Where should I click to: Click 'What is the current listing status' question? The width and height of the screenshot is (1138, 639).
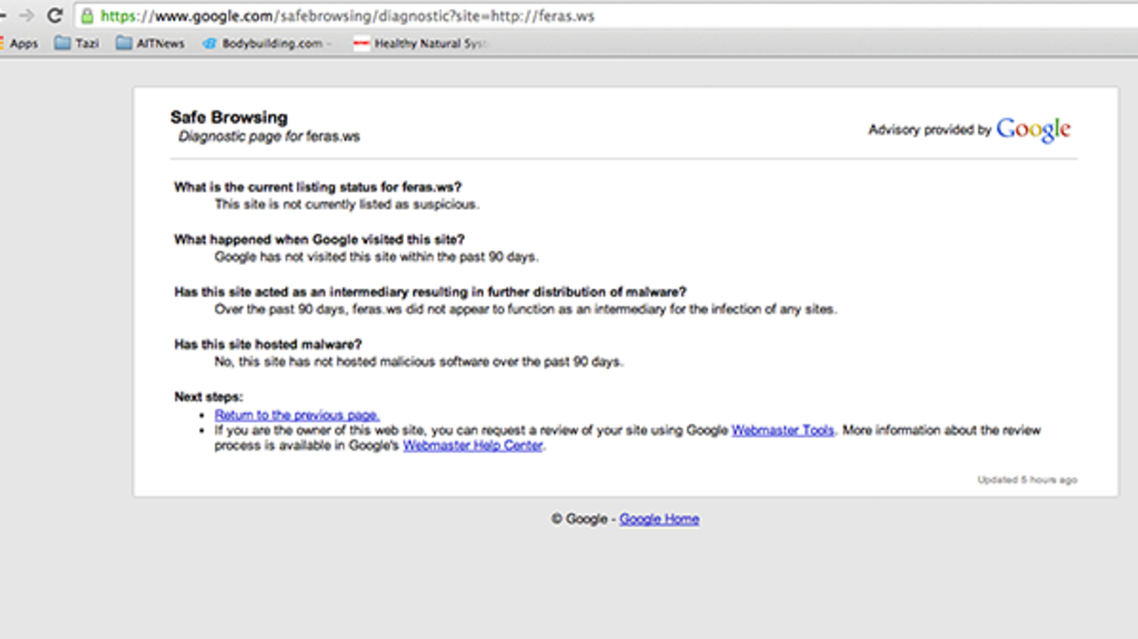318,187
